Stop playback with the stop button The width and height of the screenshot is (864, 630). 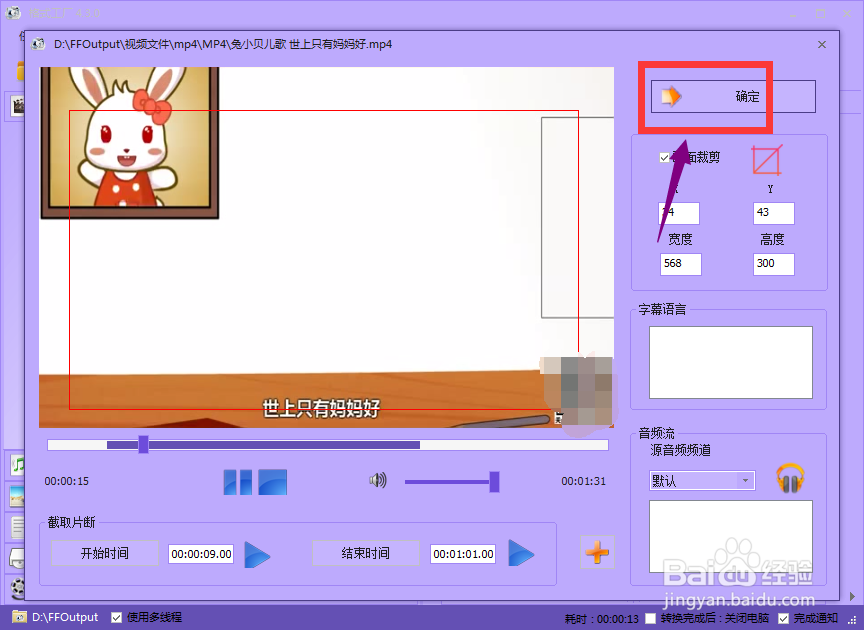pyautogui.click(x=273, y=482)
